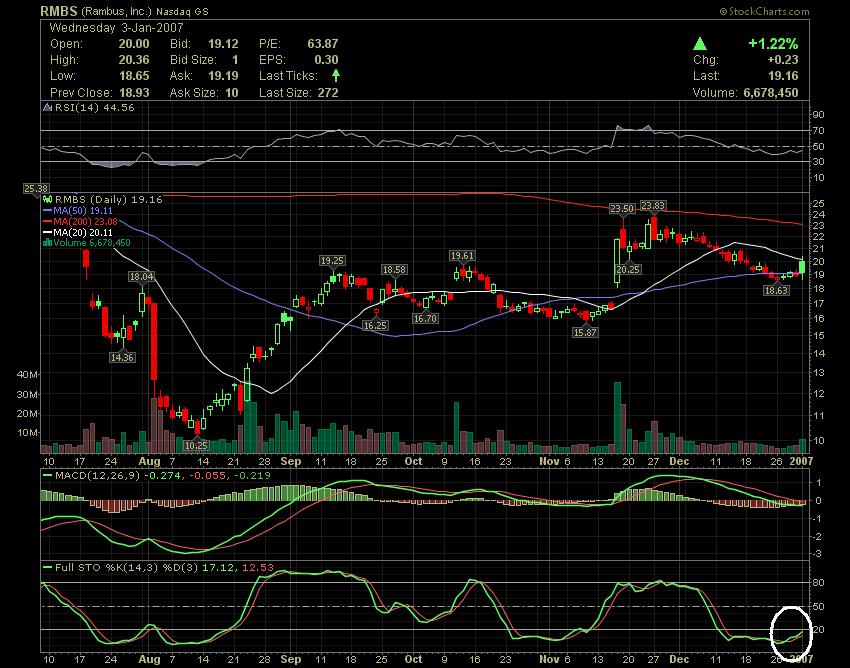Click the date Wednesday 3-Jan-2007

click(x=117, y=28)
